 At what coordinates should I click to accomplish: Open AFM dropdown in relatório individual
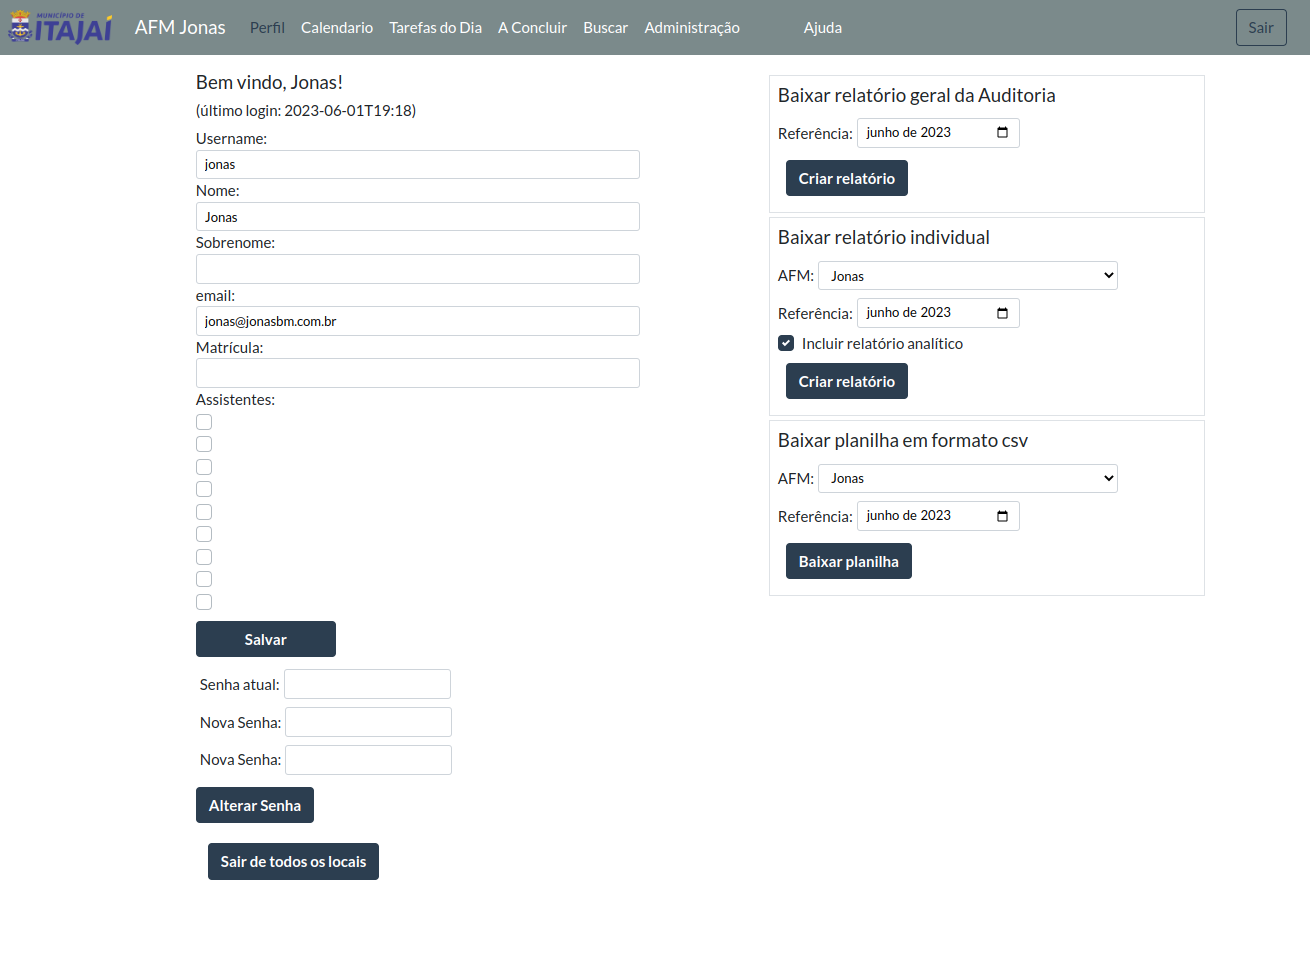(x=968, y=276)
